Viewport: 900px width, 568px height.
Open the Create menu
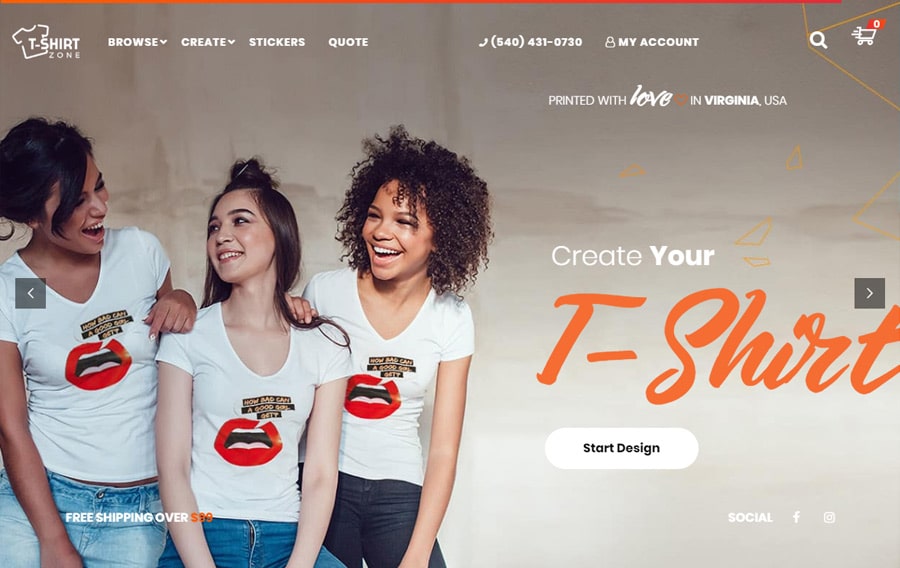pos(208,42)
